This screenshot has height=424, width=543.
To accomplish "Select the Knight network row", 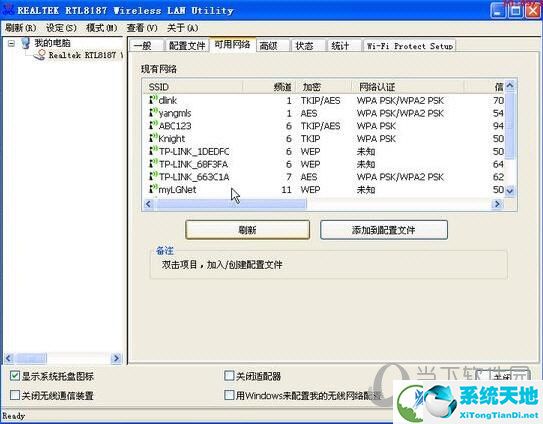I will (324, 139).
